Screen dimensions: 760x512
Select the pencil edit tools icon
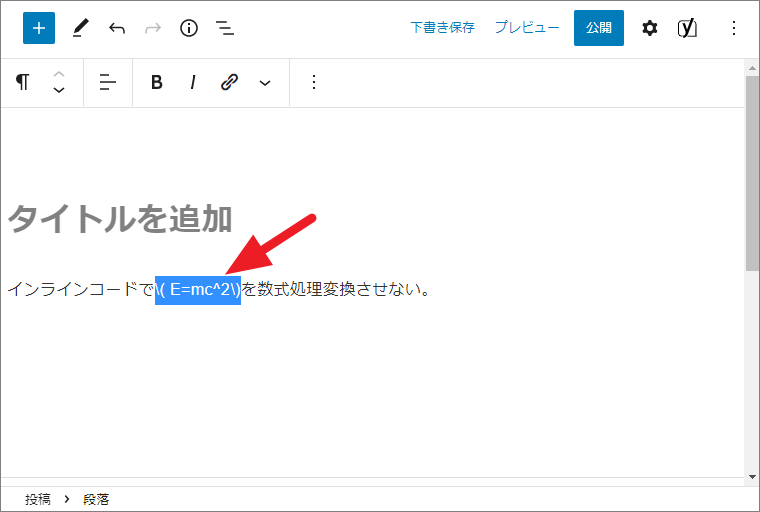tap(81, 28)
